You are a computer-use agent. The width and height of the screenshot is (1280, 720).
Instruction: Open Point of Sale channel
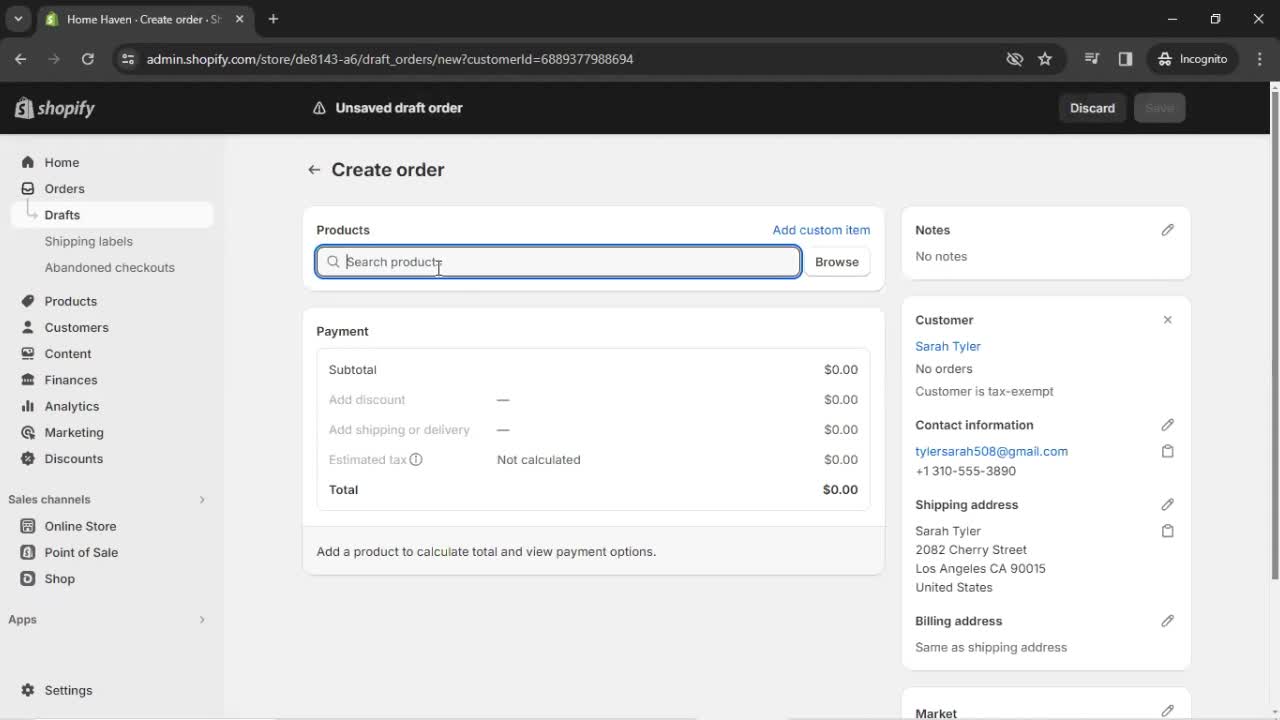(x=81, y=552)
